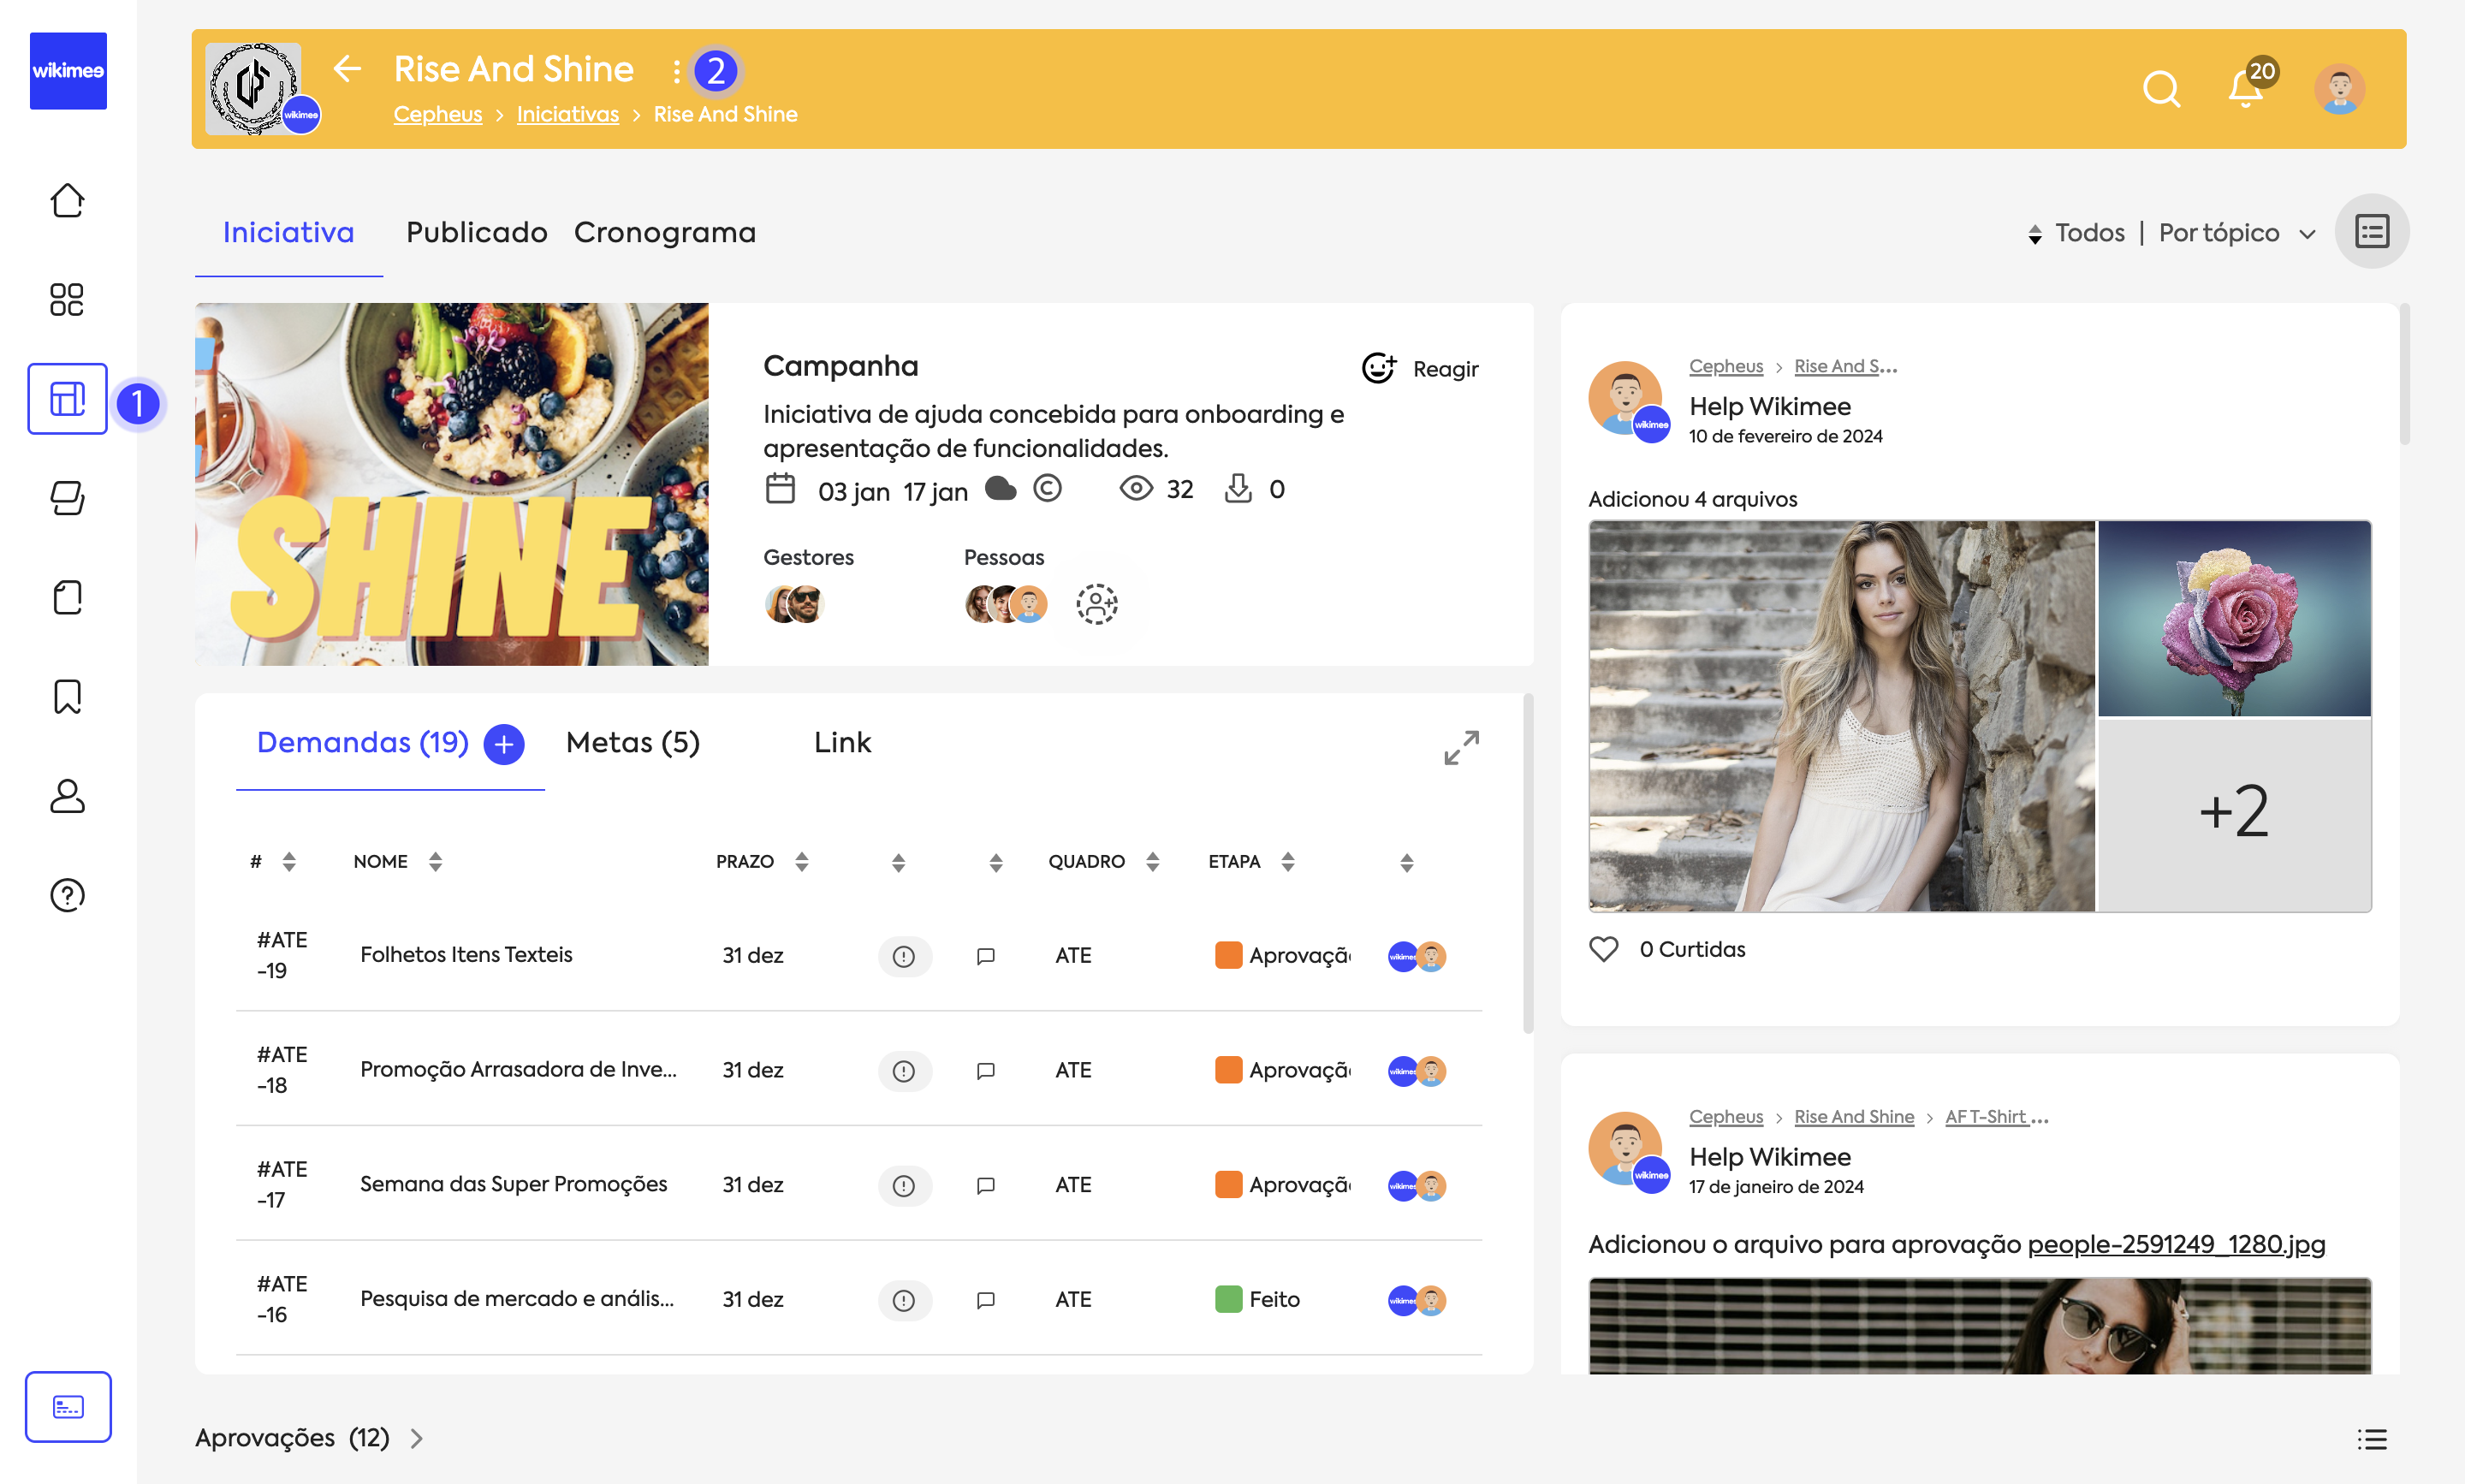Like the post with heart icon

pyautogui.click(x=1603, y=948)
